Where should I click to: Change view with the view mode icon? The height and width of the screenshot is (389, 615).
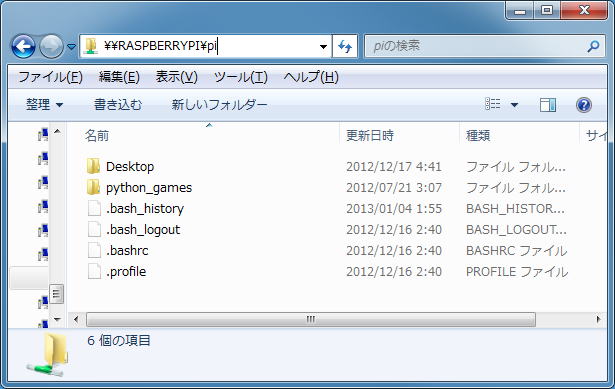(x=493, y=104)
